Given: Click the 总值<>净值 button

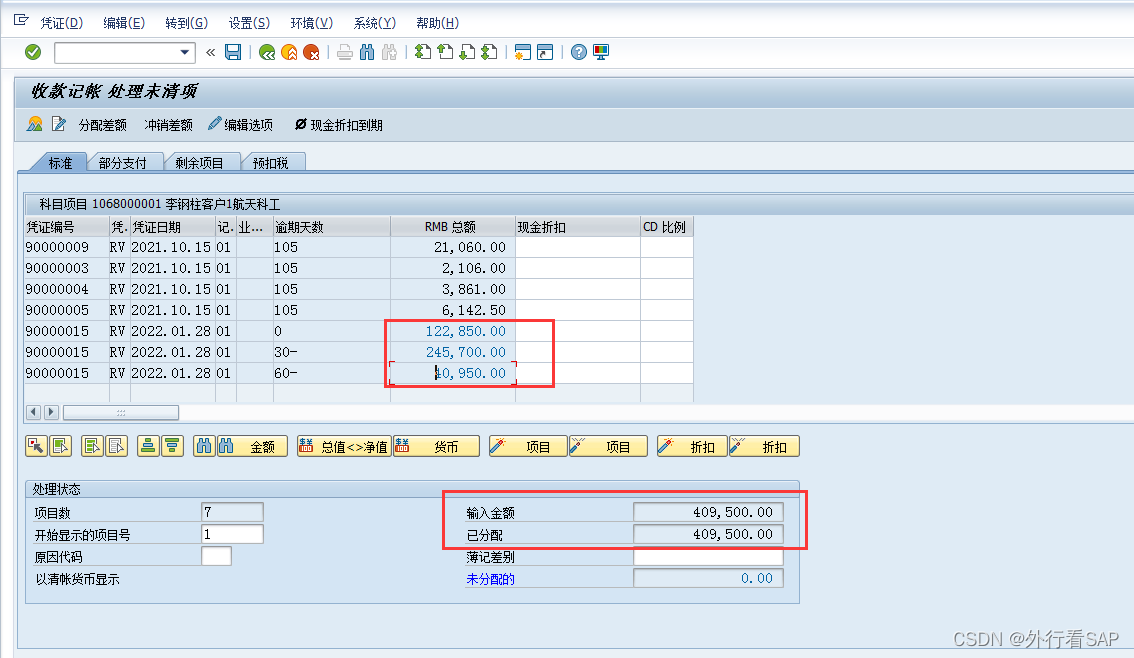Looking at the screenshot, I should tap(344, 446).
